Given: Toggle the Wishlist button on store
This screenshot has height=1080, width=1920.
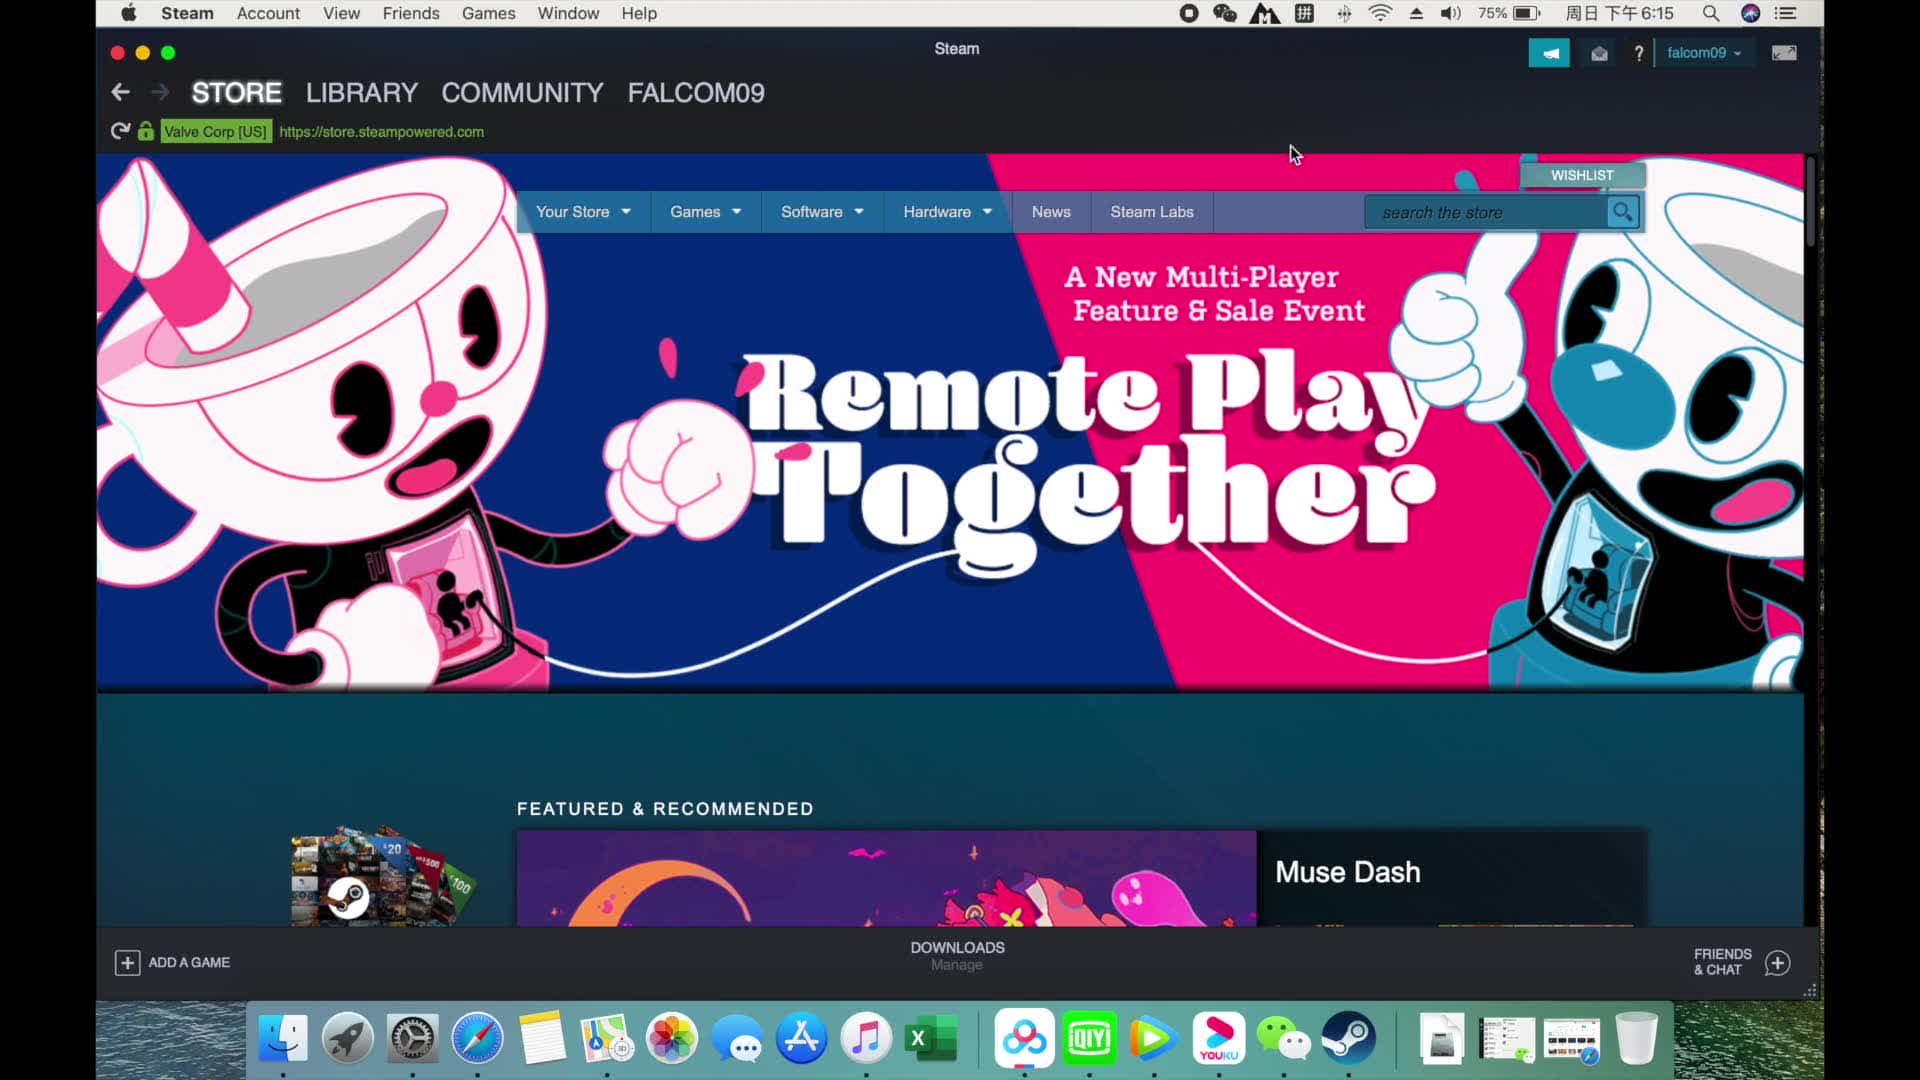Looking at the screenshot, I should pyautogui.click(x=1581, y=175).
